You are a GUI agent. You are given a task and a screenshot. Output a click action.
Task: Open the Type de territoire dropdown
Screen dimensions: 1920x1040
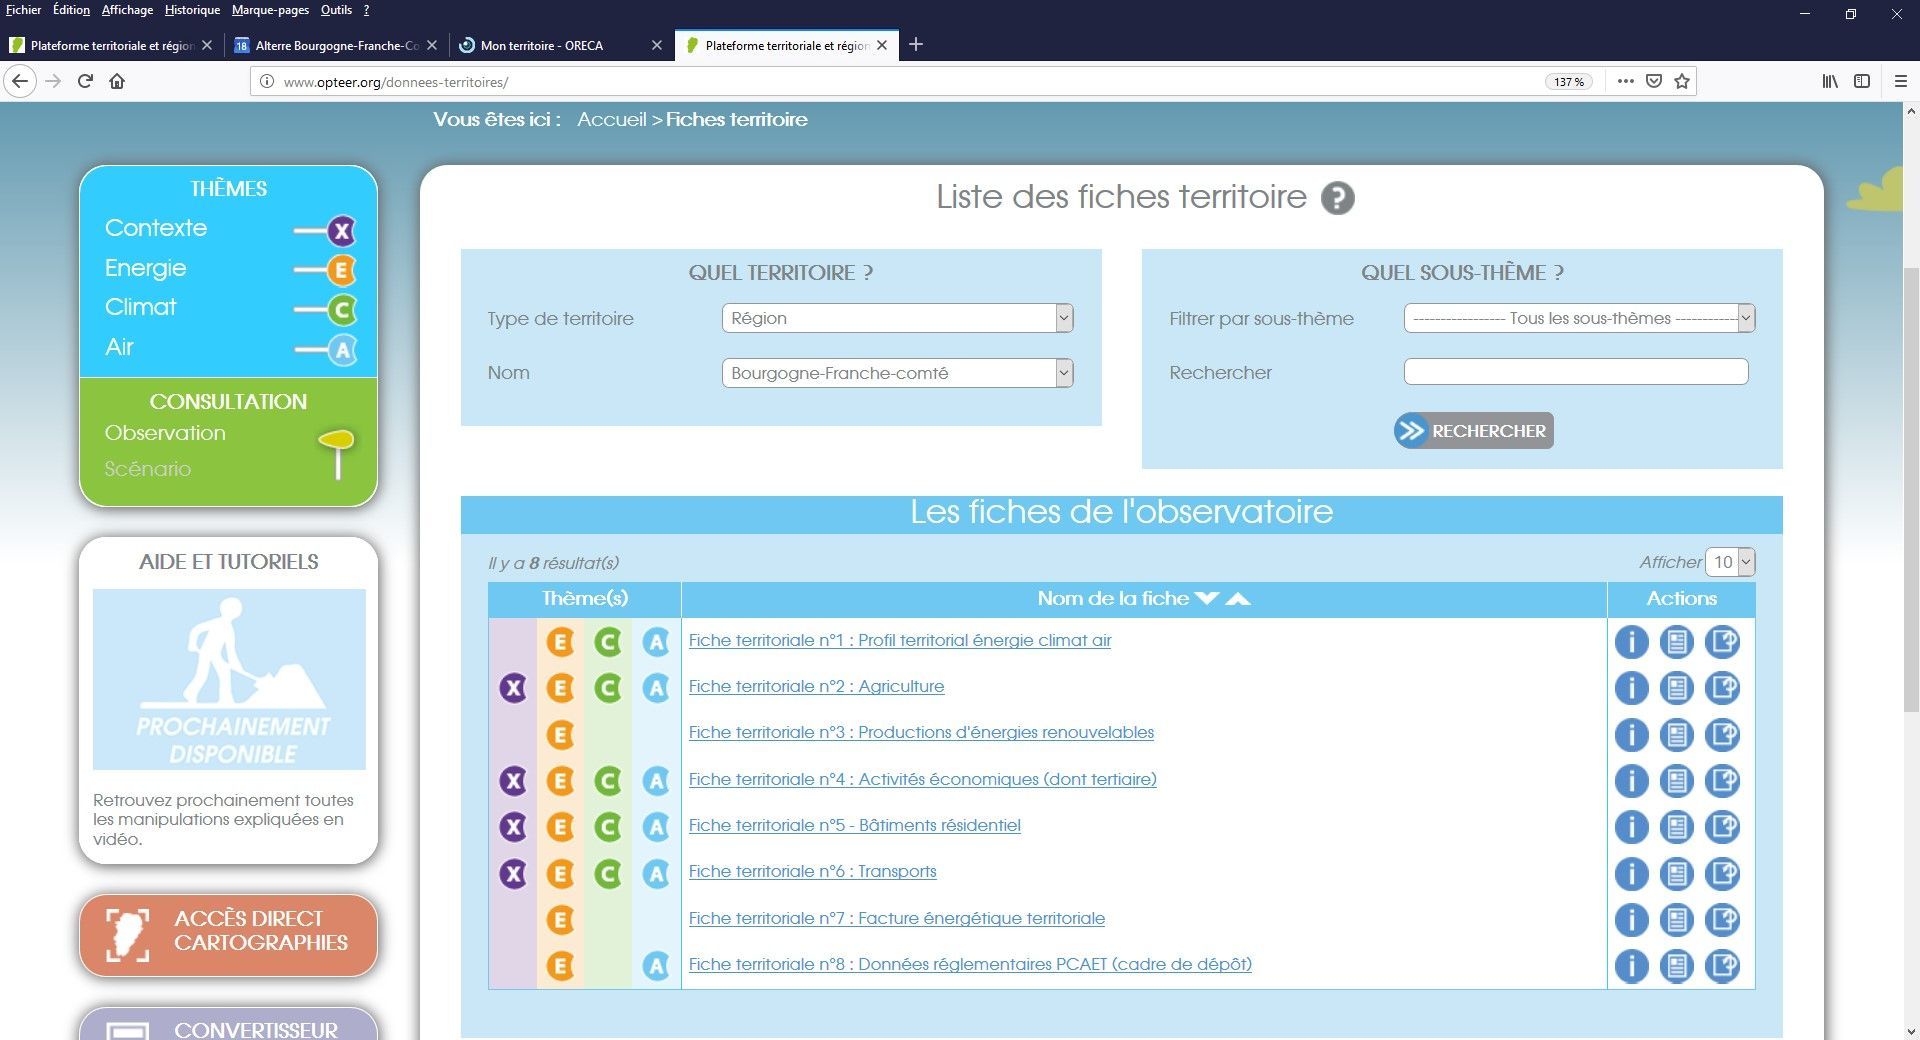tap(896, 318)
